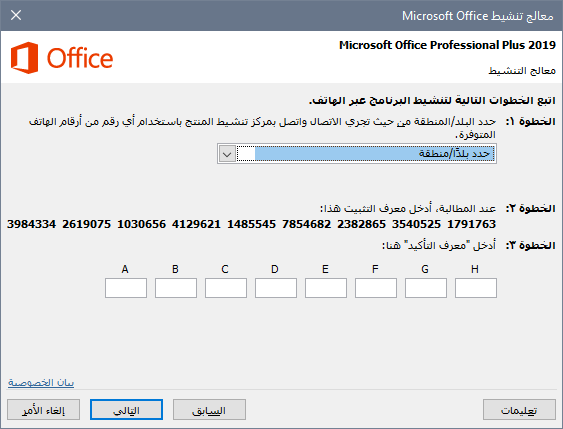
Task: Click confirmation ID field E
Action: coord(326,288)
